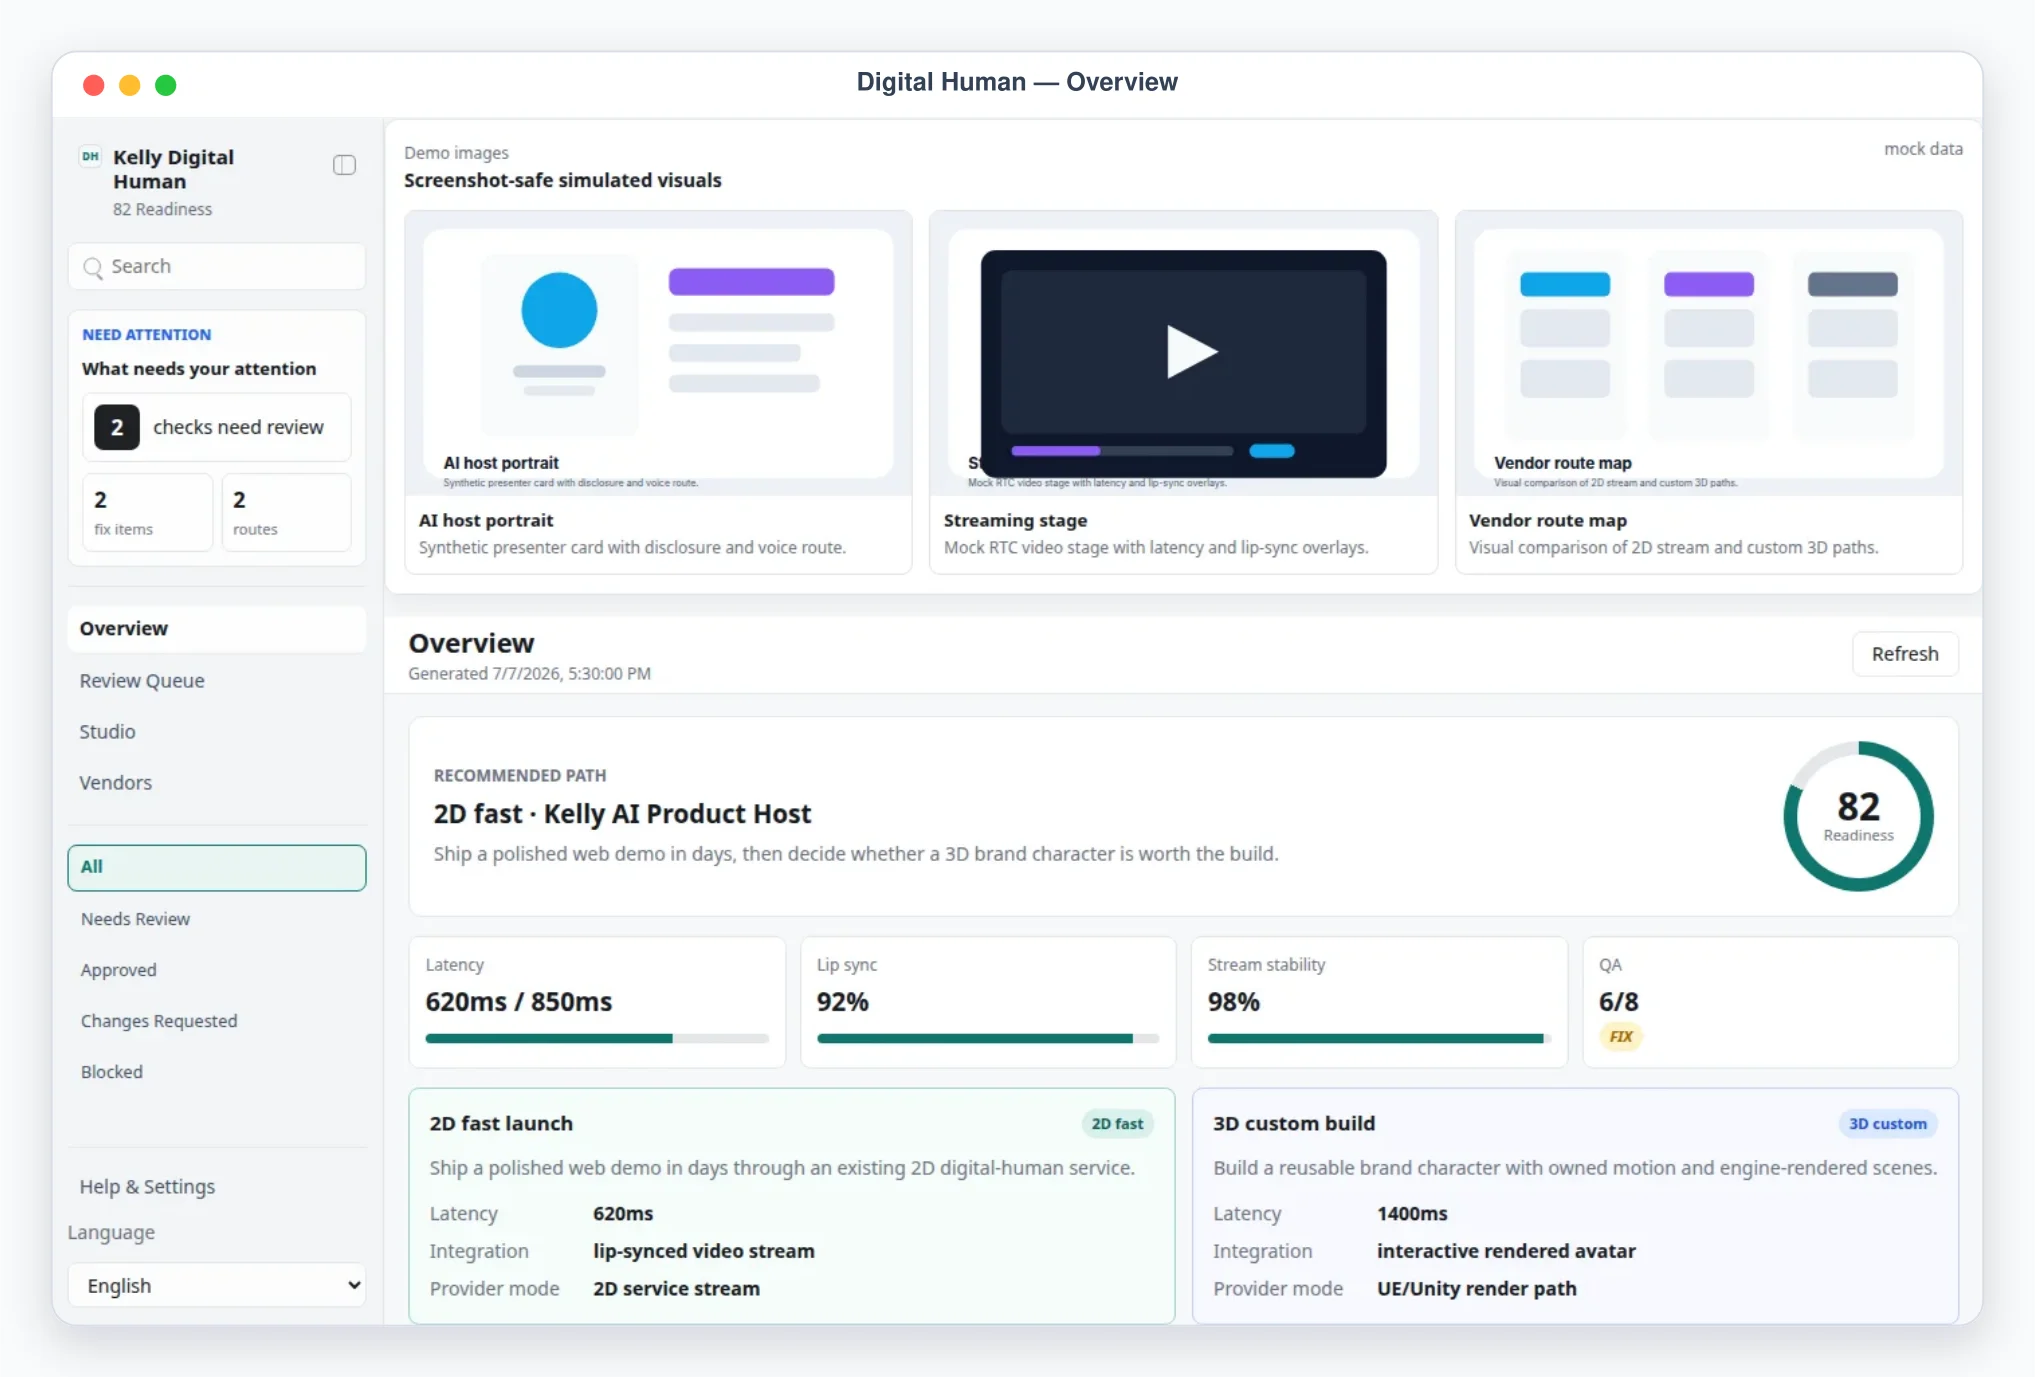Select the 2D fast launch card title
Screen dimensions: 2035x1377
click(501, 1124)
